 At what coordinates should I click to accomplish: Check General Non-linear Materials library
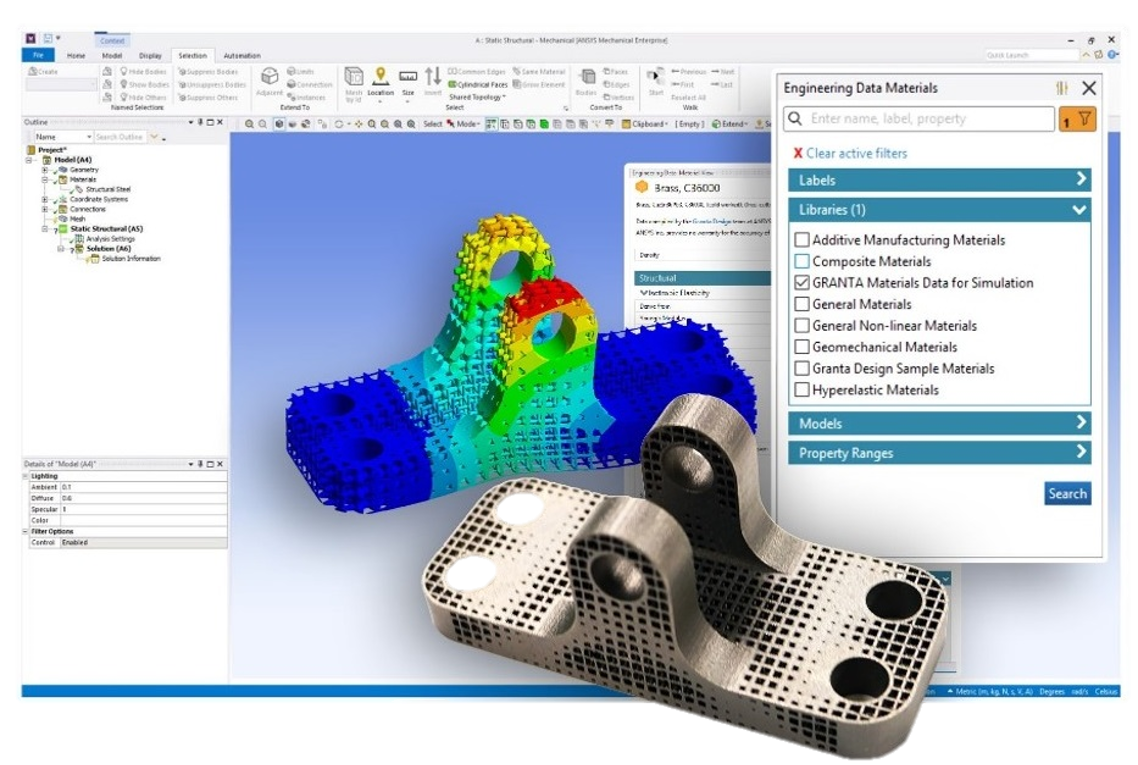(802, 325)
